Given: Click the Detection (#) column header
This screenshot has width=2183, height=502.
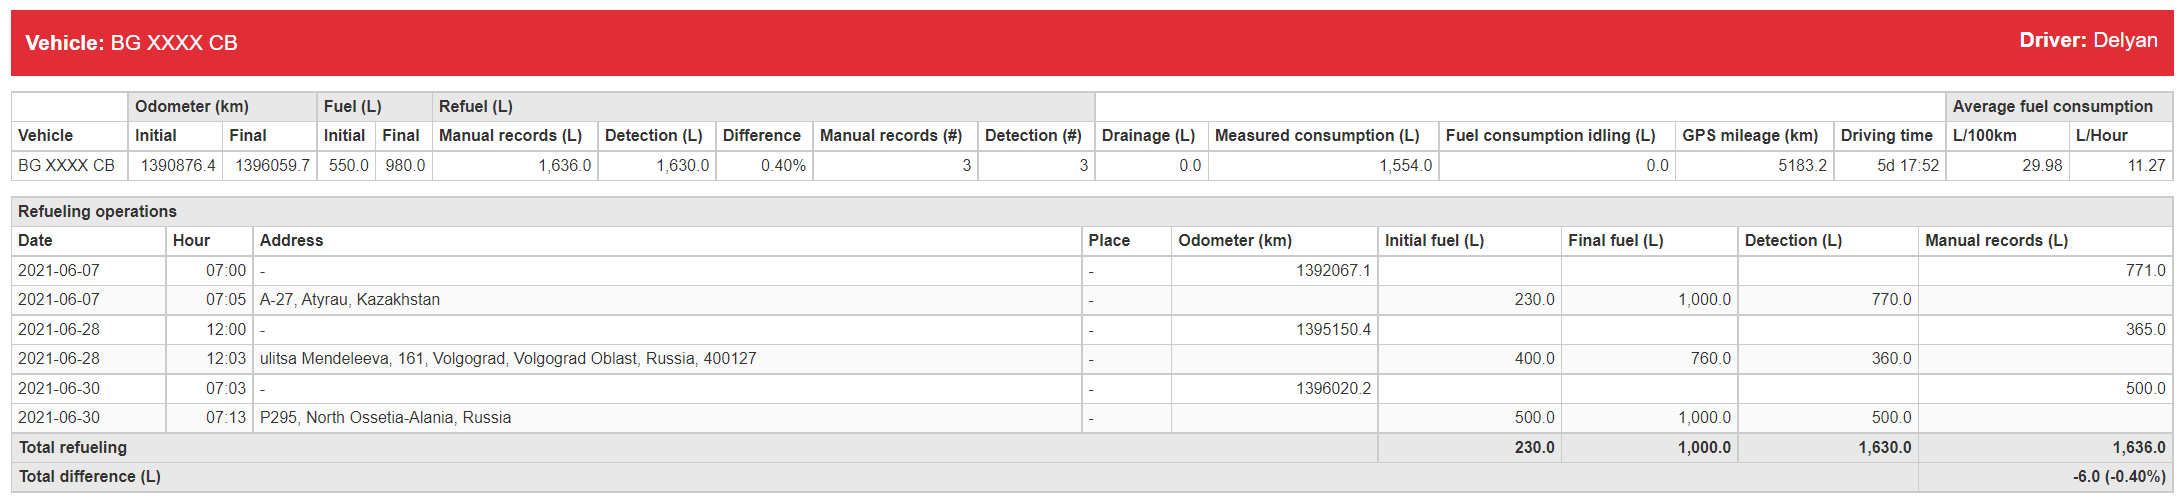Looking at the screenshot, I should coord(1033,135).
